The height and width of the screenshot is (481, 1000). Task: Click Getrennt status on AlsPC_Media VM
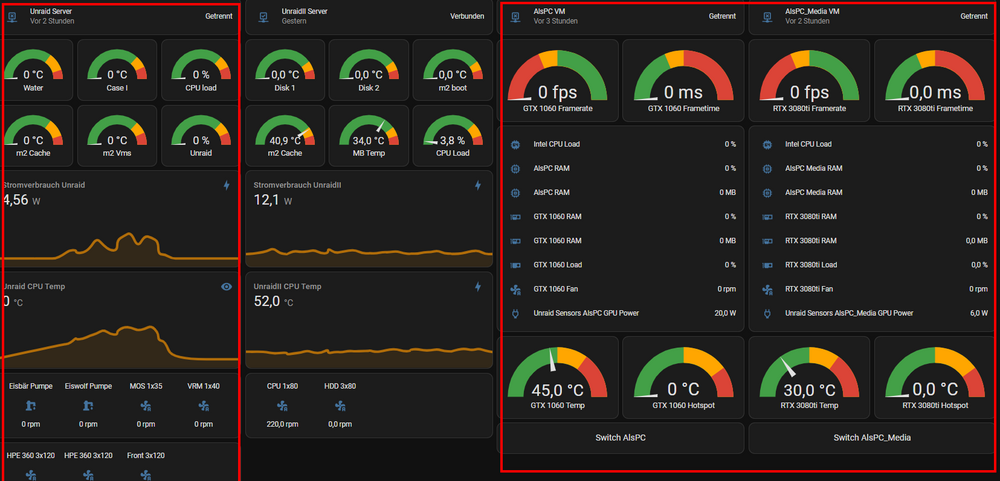974,17
